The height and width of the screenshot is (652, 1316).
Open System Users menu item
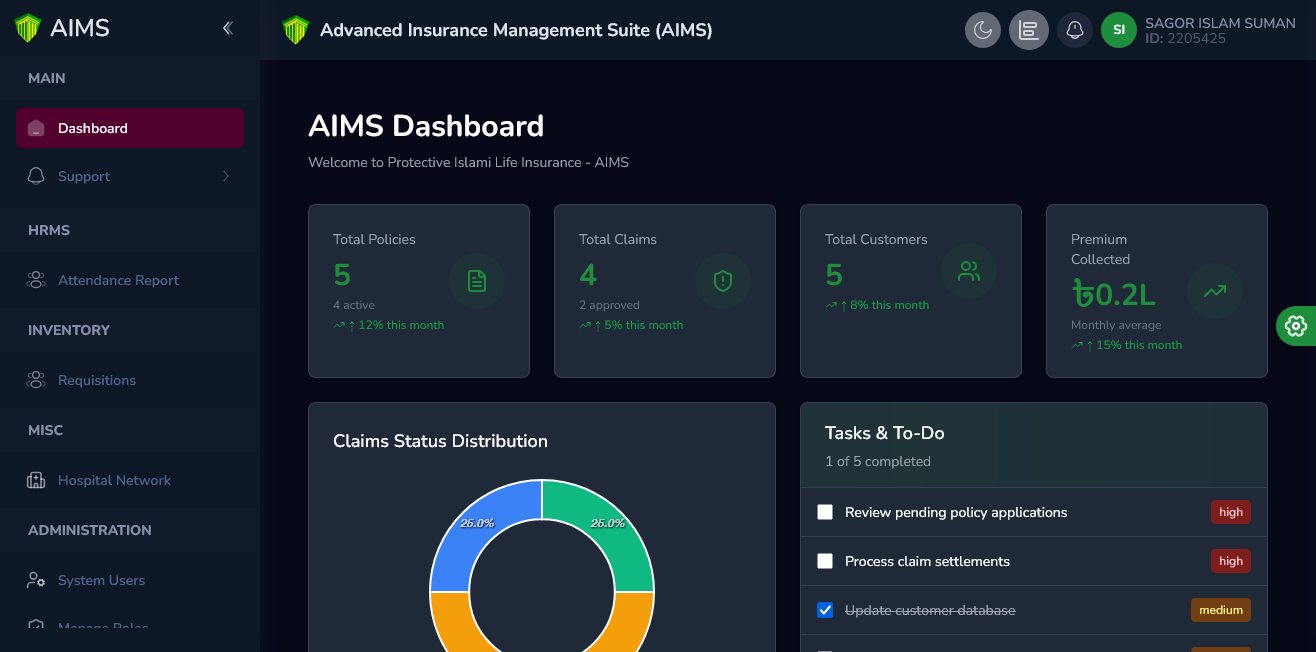point(130,580)
